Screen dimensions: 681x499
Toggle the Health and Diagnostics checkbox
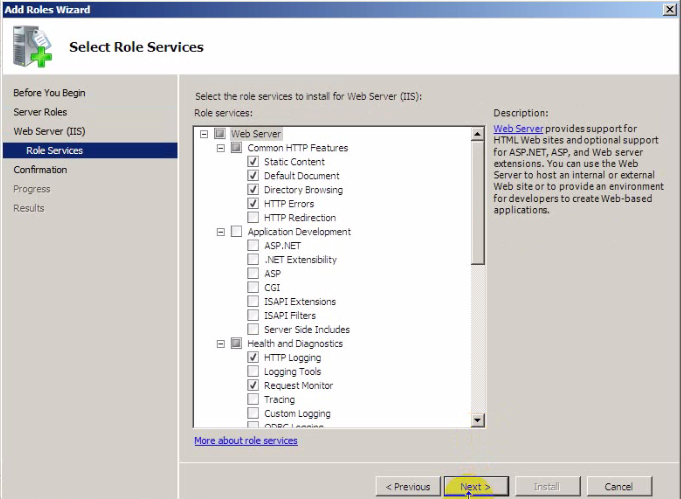236,344
